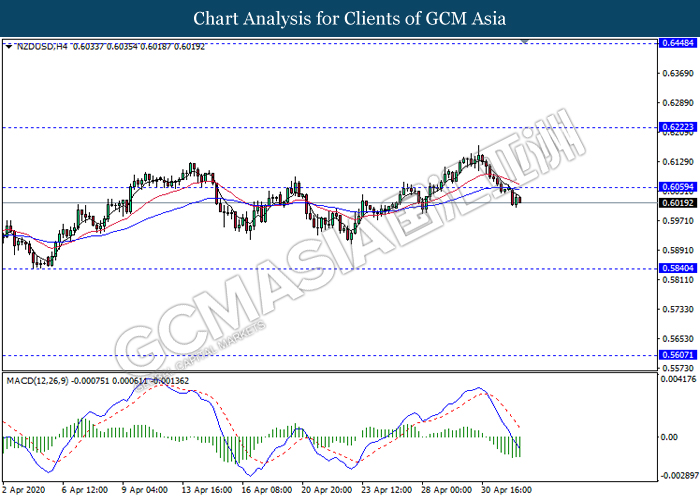Click the 20 Apr 20:00 time label
The image size is (700, 500).
click(326, 490)
